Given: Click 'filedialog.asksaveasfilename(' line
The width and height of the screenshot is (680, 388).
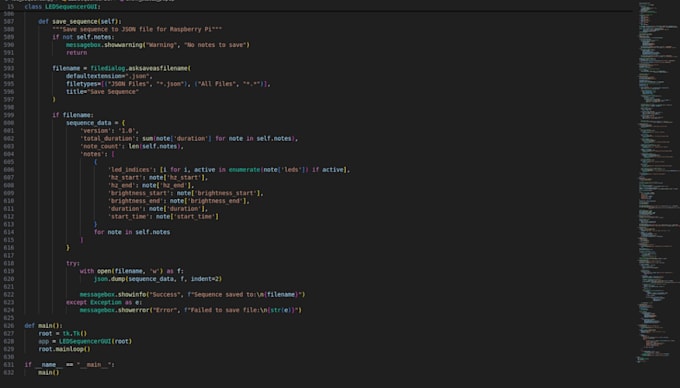Looking at the screenshot, I should tap(121, 68).
